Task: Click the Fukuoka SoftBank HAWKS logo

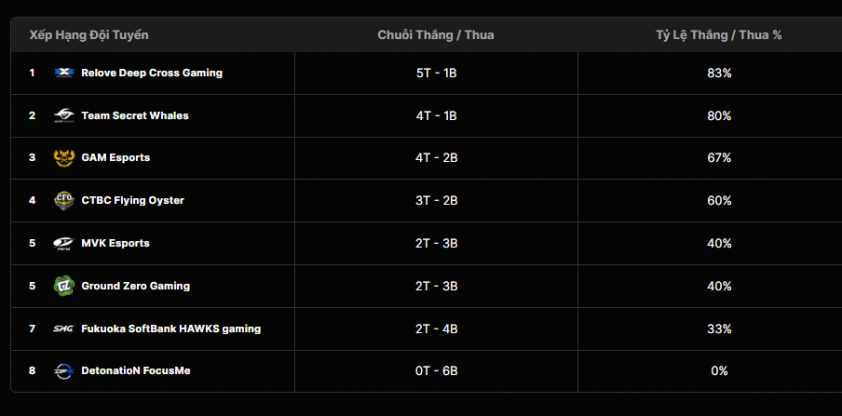Action: (64, 328)
